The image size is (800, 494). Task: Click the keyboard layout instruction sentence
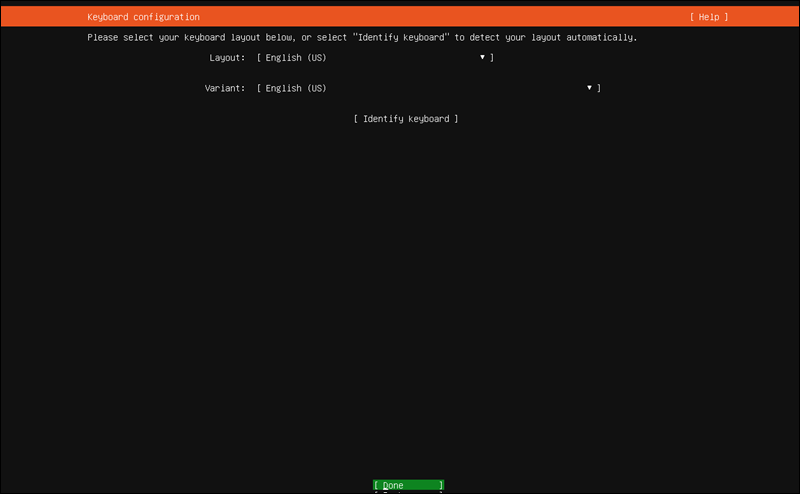[x=362, y=37]
